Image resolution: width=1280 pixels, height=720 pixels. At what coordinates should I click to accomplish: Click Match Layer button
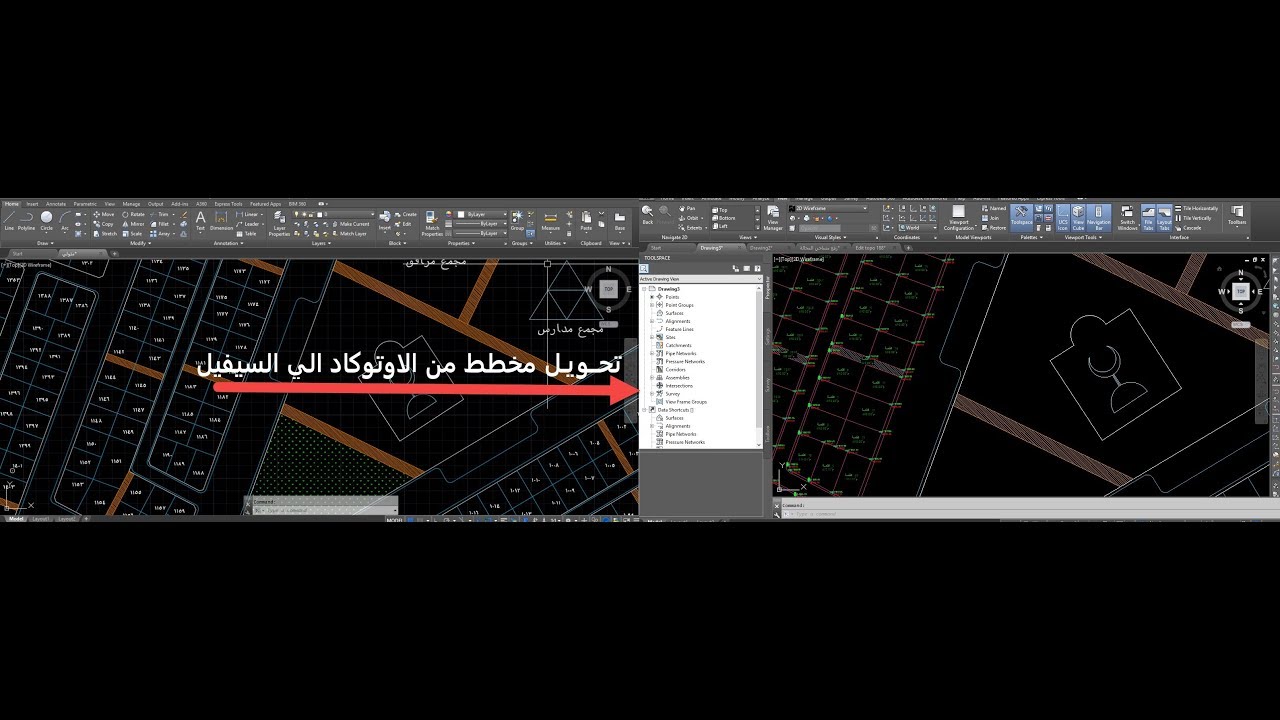(x=350, y=234)
